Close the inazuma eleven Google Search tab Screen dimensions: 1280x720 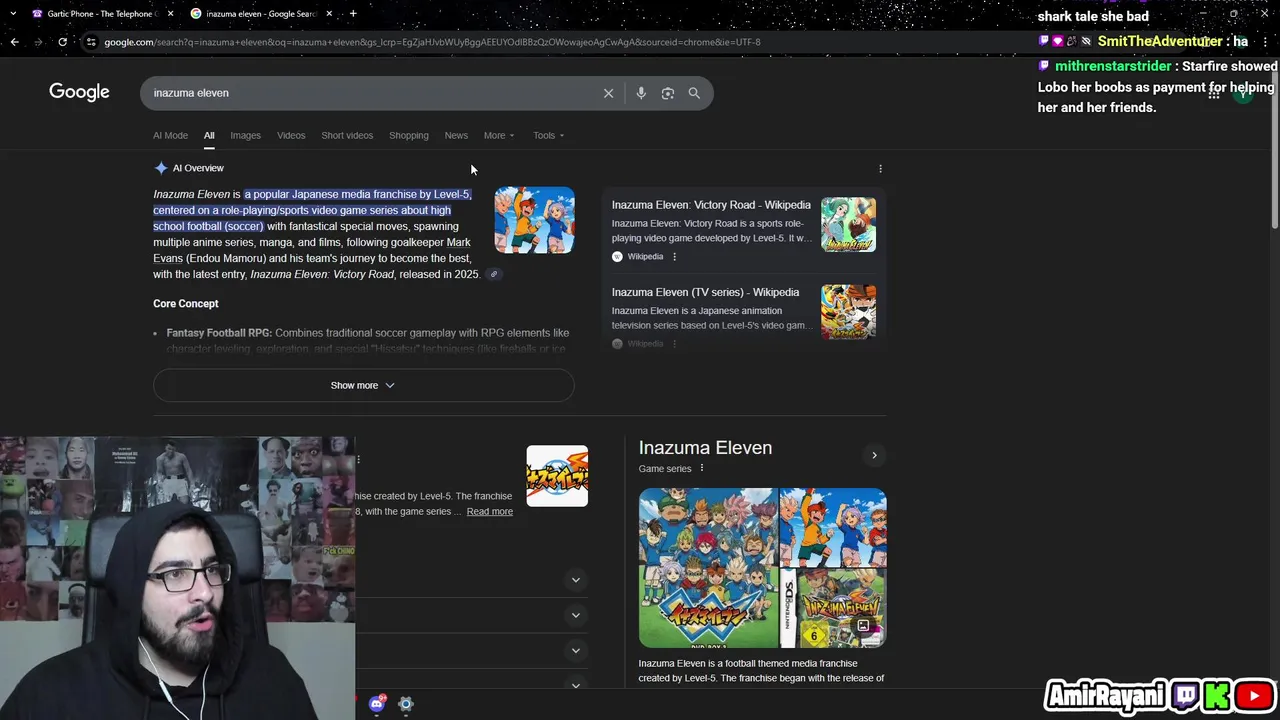(329, 14)
